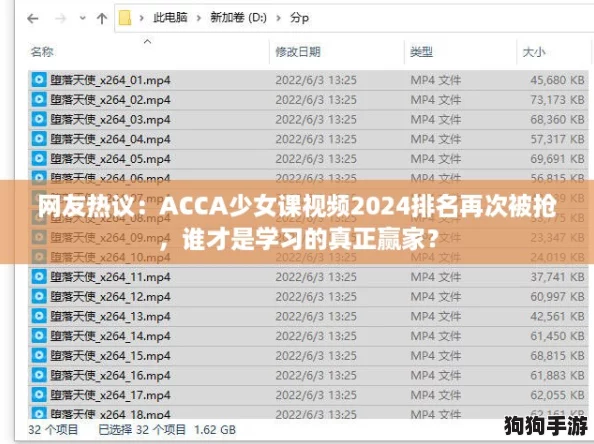Select file name 堕落天使_x264_02.mp4
The height and width of the screenshot is (444, 594).
(x=110, y=100)
